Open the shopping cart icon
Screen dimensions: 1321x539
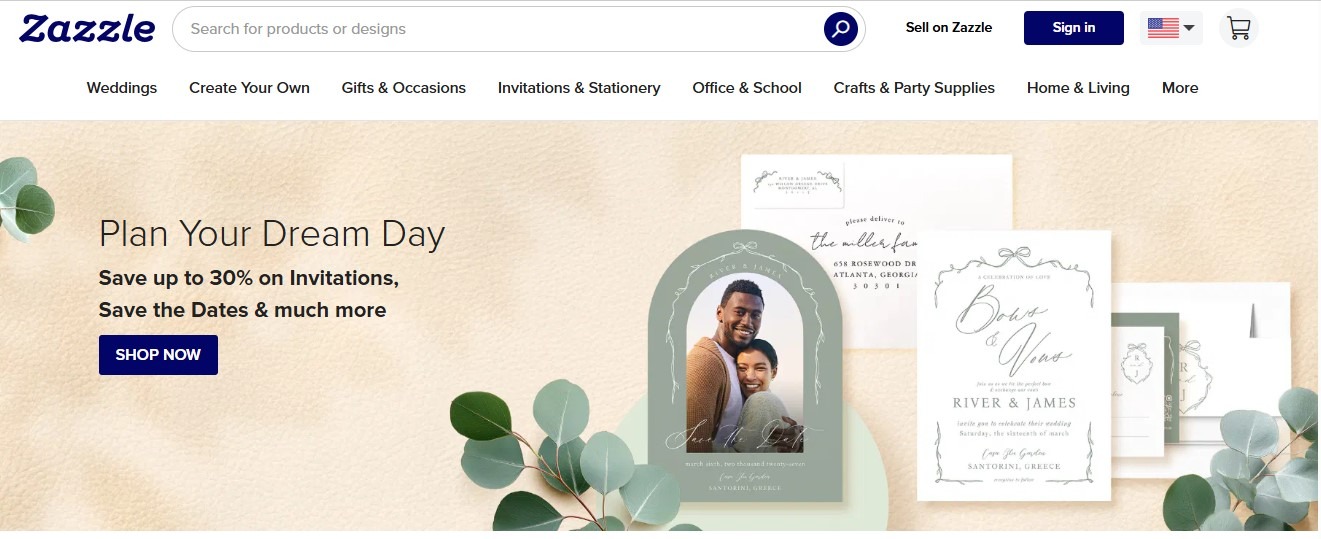click(x=1239, y=28)
